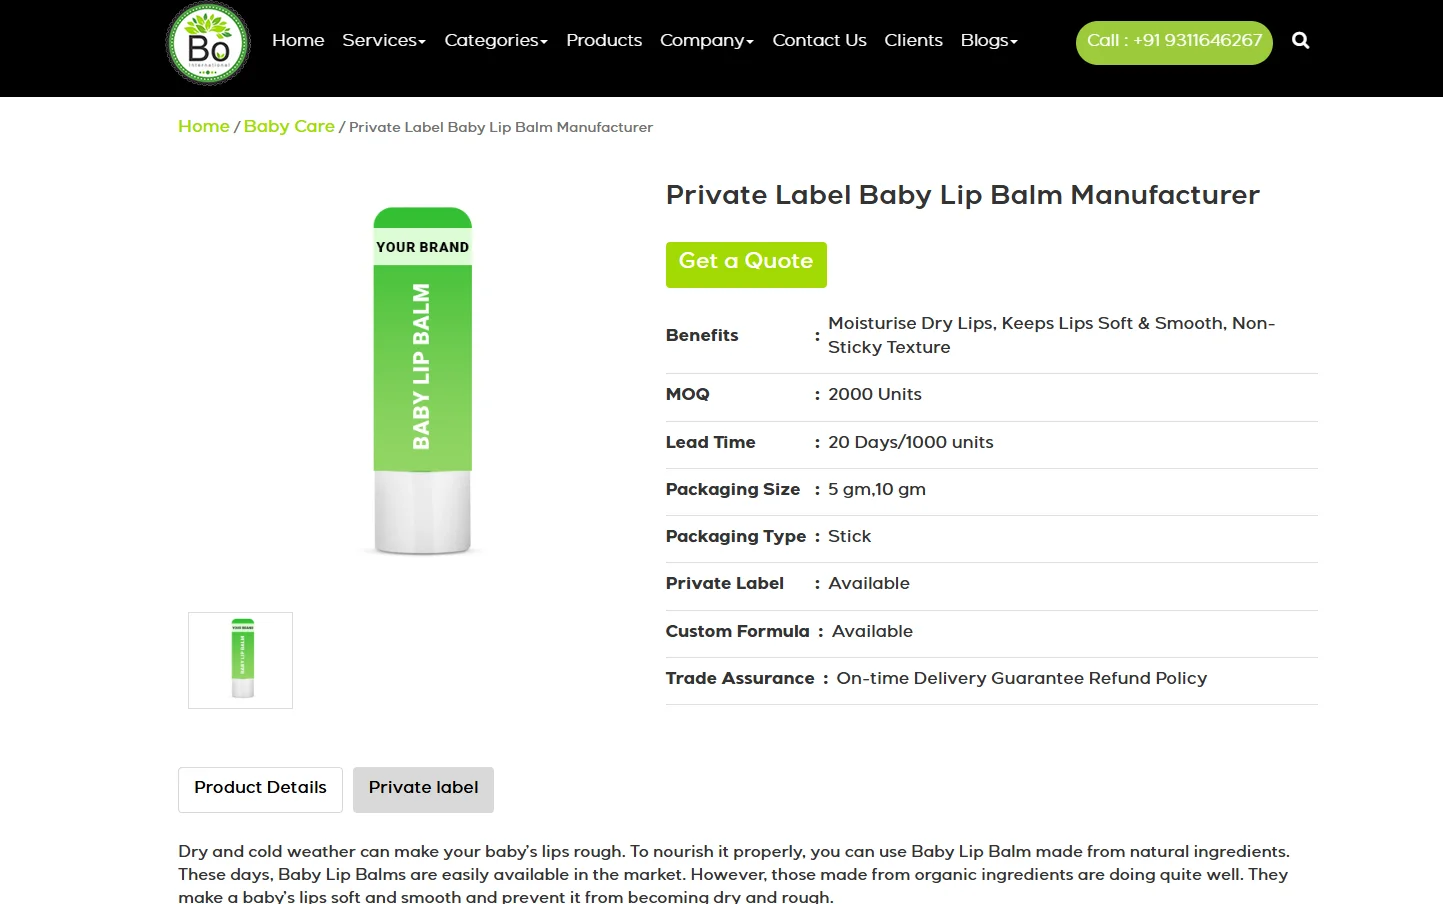Screen dimensions: 1443x904
Task: Switch to the Private label tab
Action: pos(423,789)
